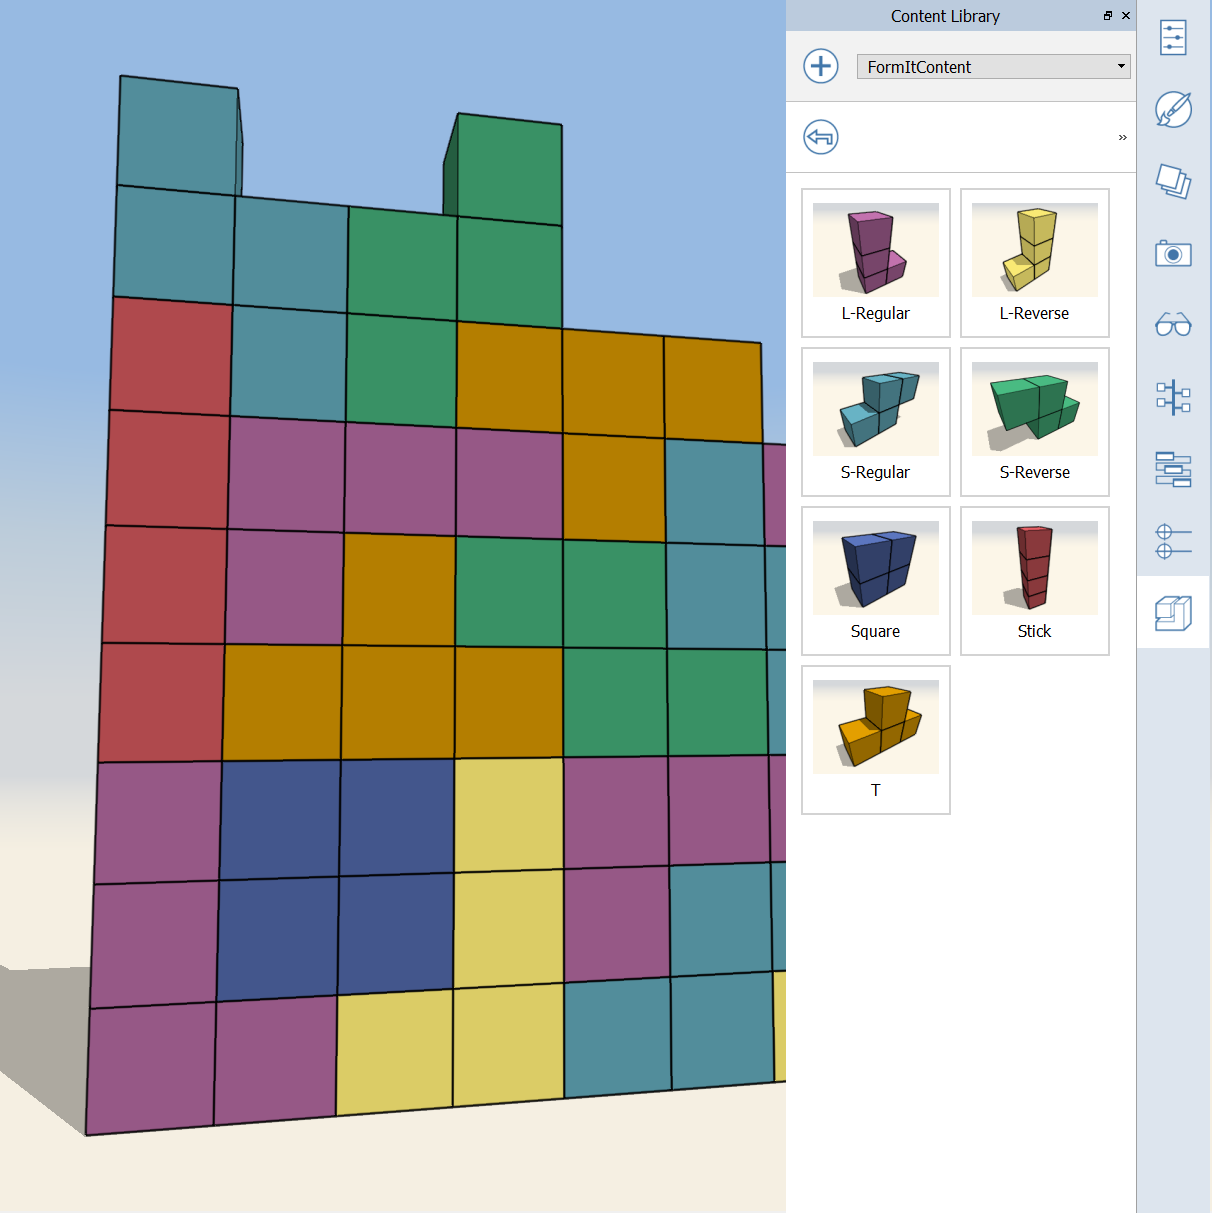
Task: Select the L-Reverse yellow block
Action: coord(1035,263)
